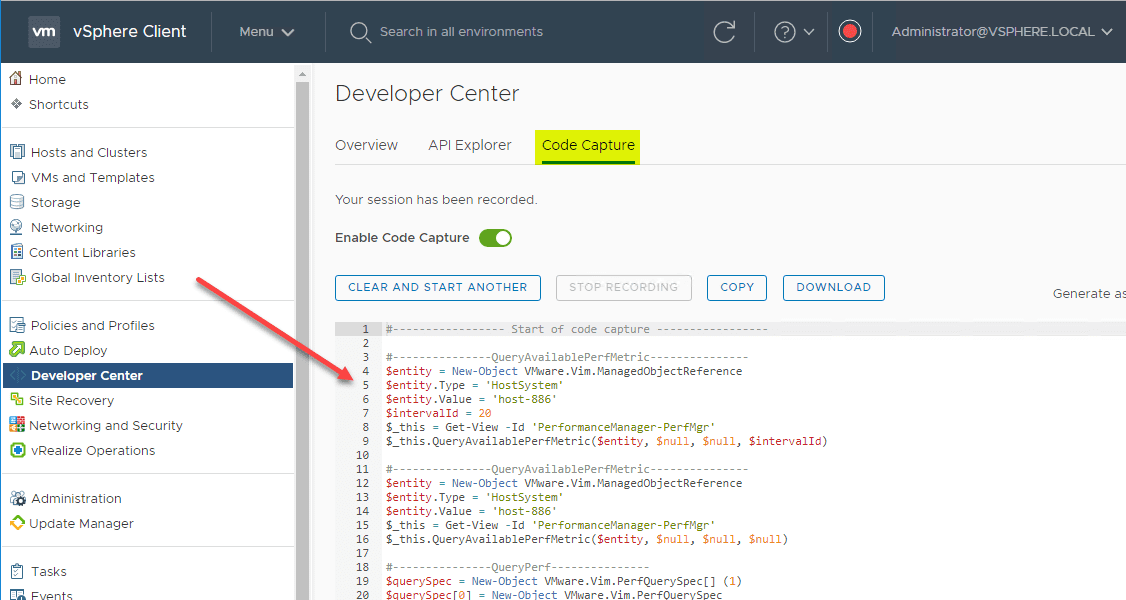
Task: Click the Networking globe icon
Action: coord(16,227)
